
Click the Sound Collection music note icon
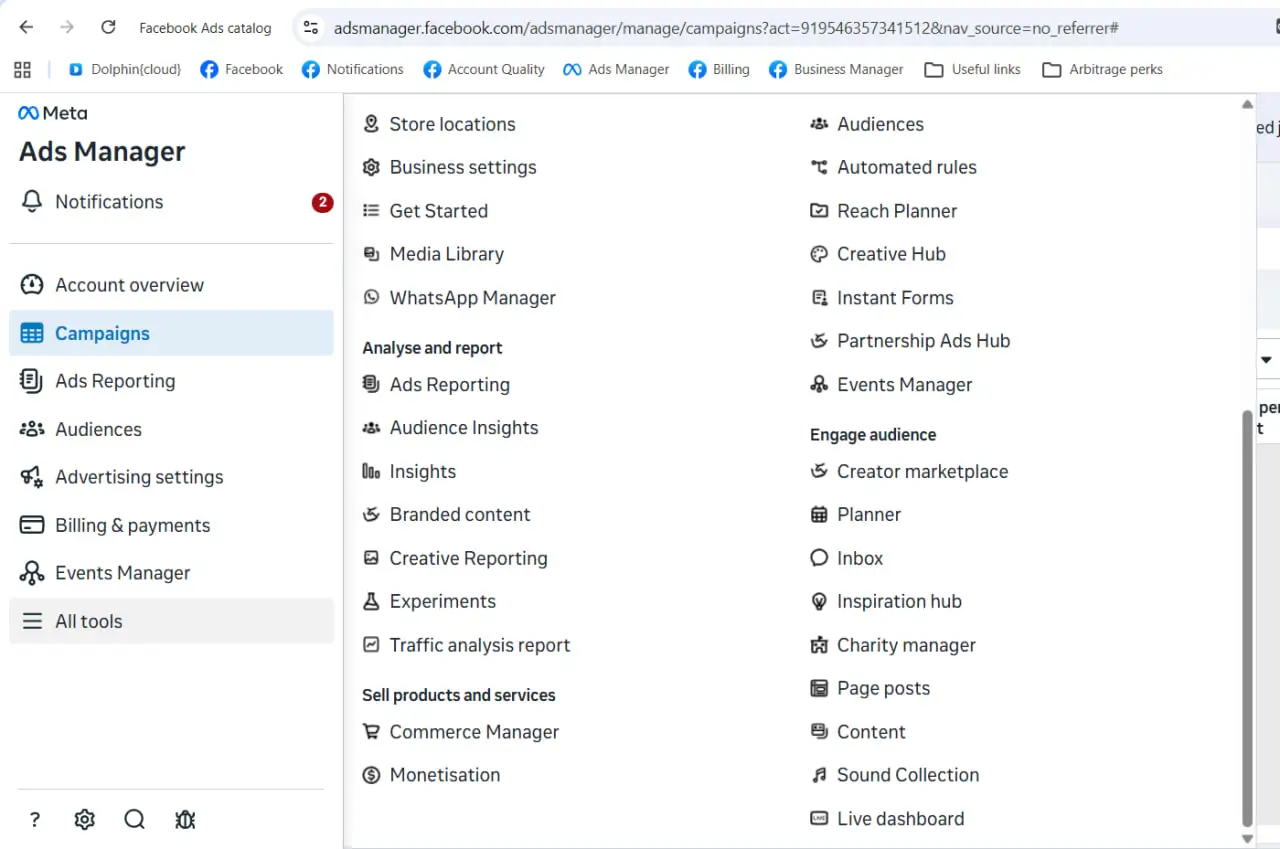pyautogui.click(x=819, y=775)
